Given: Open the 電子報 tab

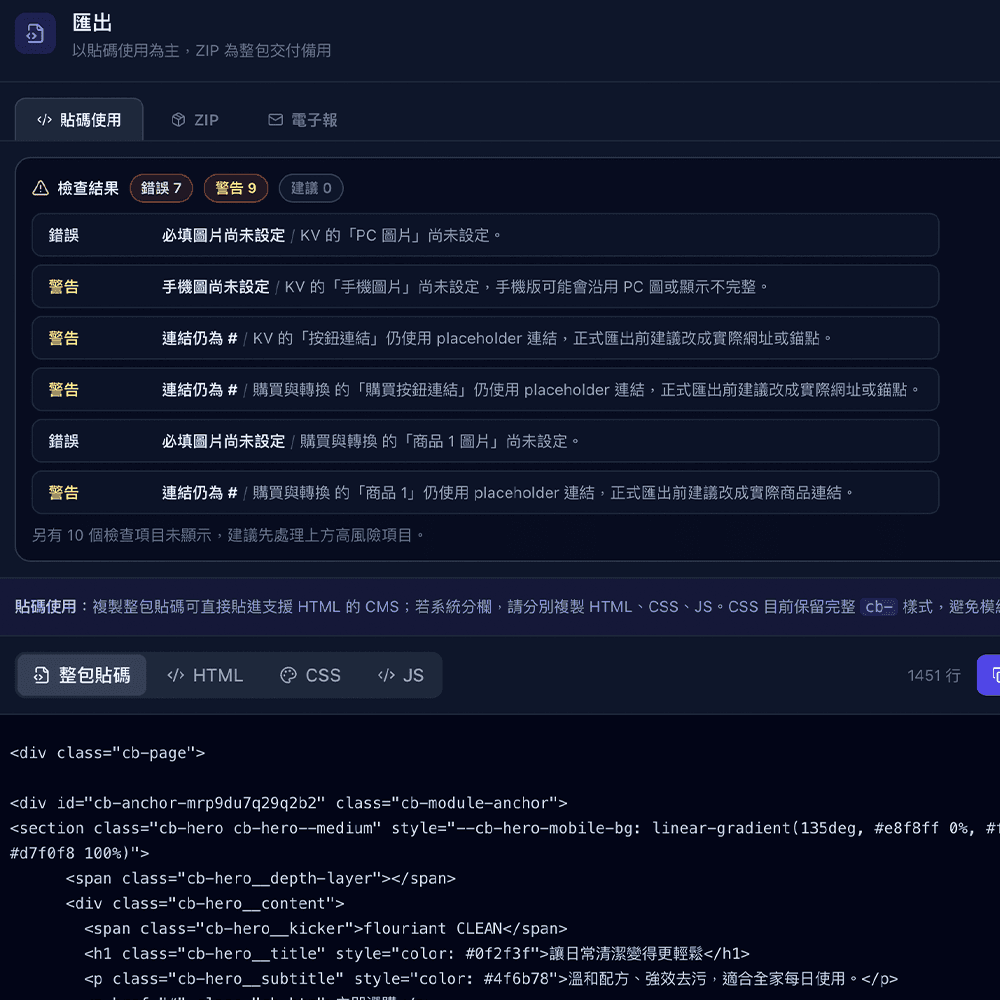Looking at the screenshot, I should [x=302, y=120].
